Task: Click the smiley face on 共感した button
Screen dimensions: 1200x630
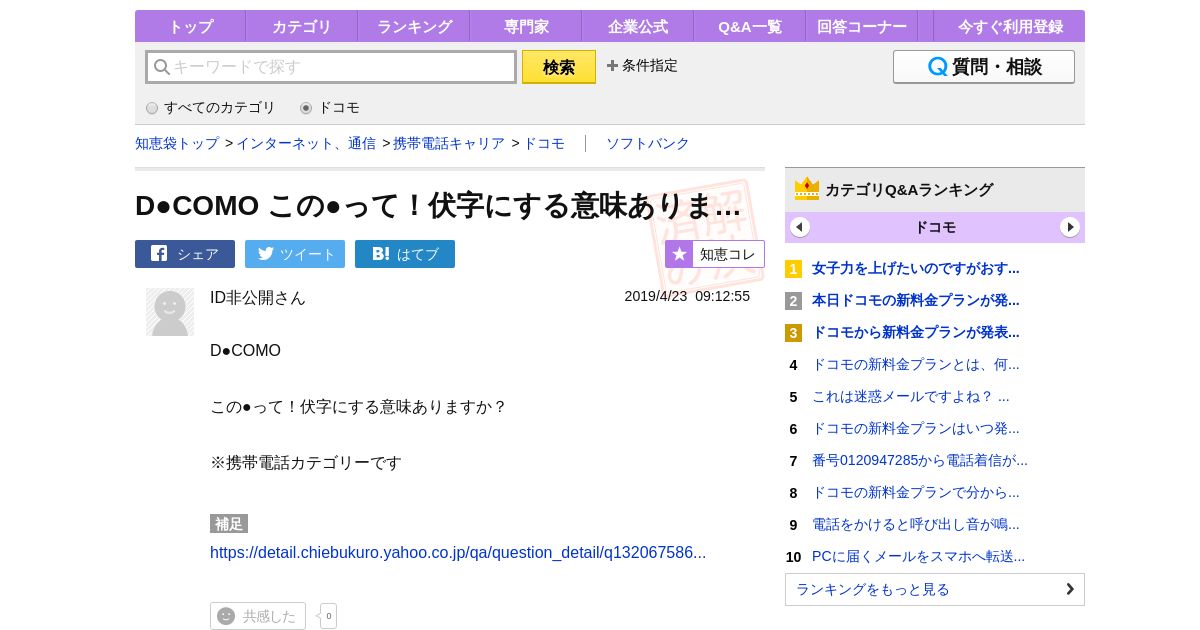Action: [226, 616]
